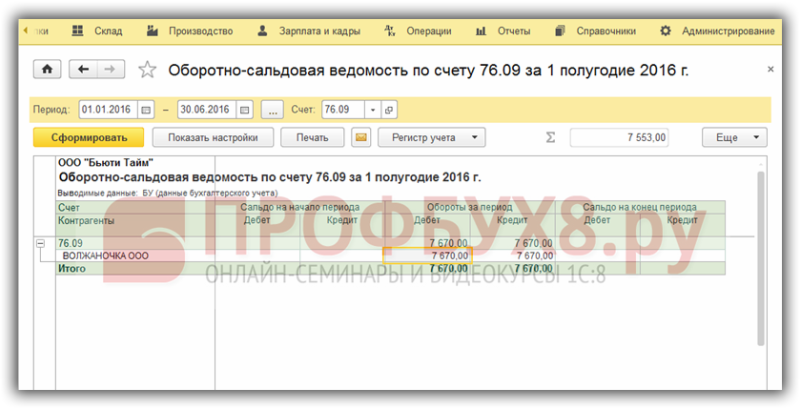
Task: Open the Отчеты menu section
Action: 503,31
